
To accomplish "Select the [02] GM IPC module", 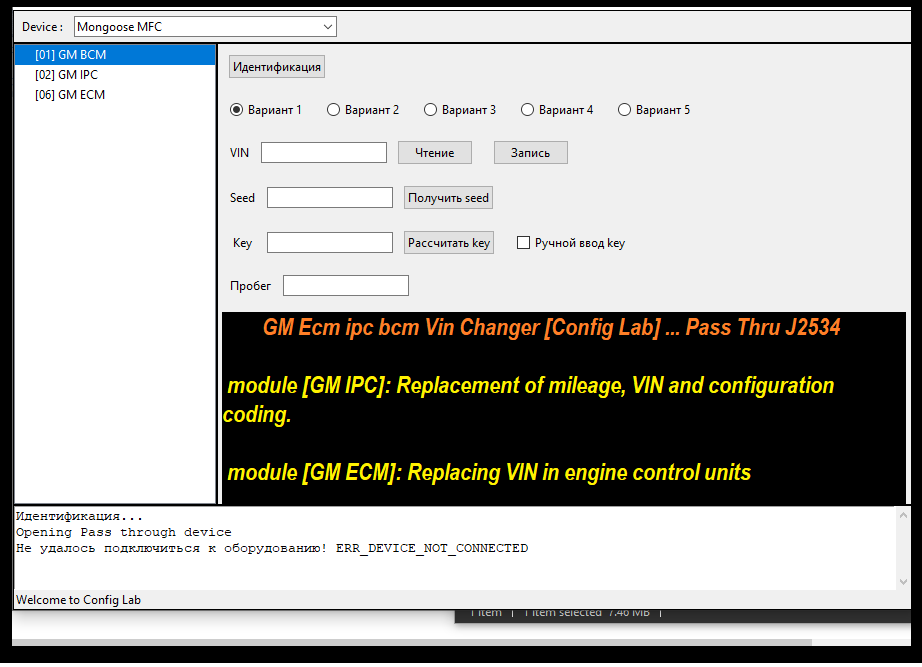I will tap(67, 74).
